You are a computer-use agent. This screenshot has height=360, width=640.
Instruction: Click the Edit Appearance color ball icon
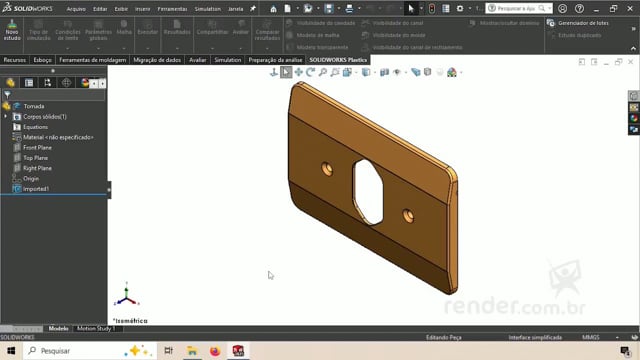pyautogui.click(x=452, y=72)
